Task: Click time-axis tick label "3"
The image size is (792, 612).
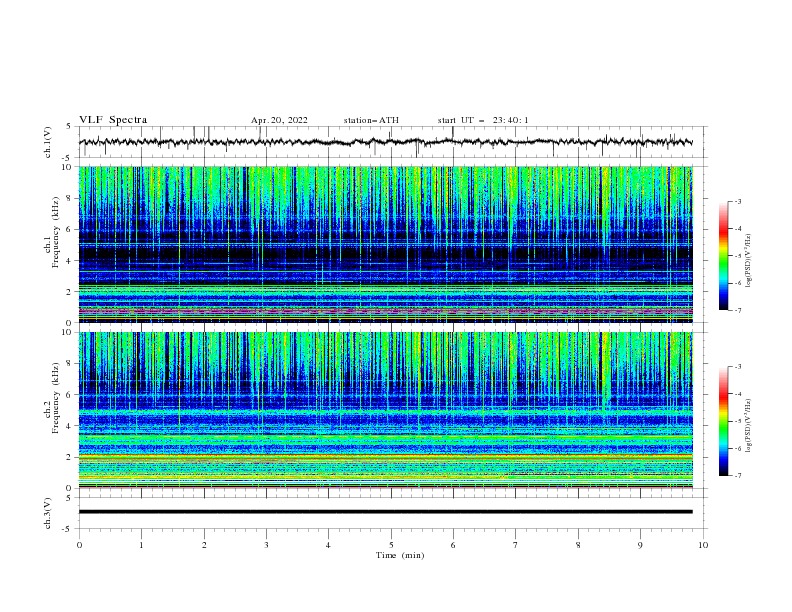Action: pos(266,545)
